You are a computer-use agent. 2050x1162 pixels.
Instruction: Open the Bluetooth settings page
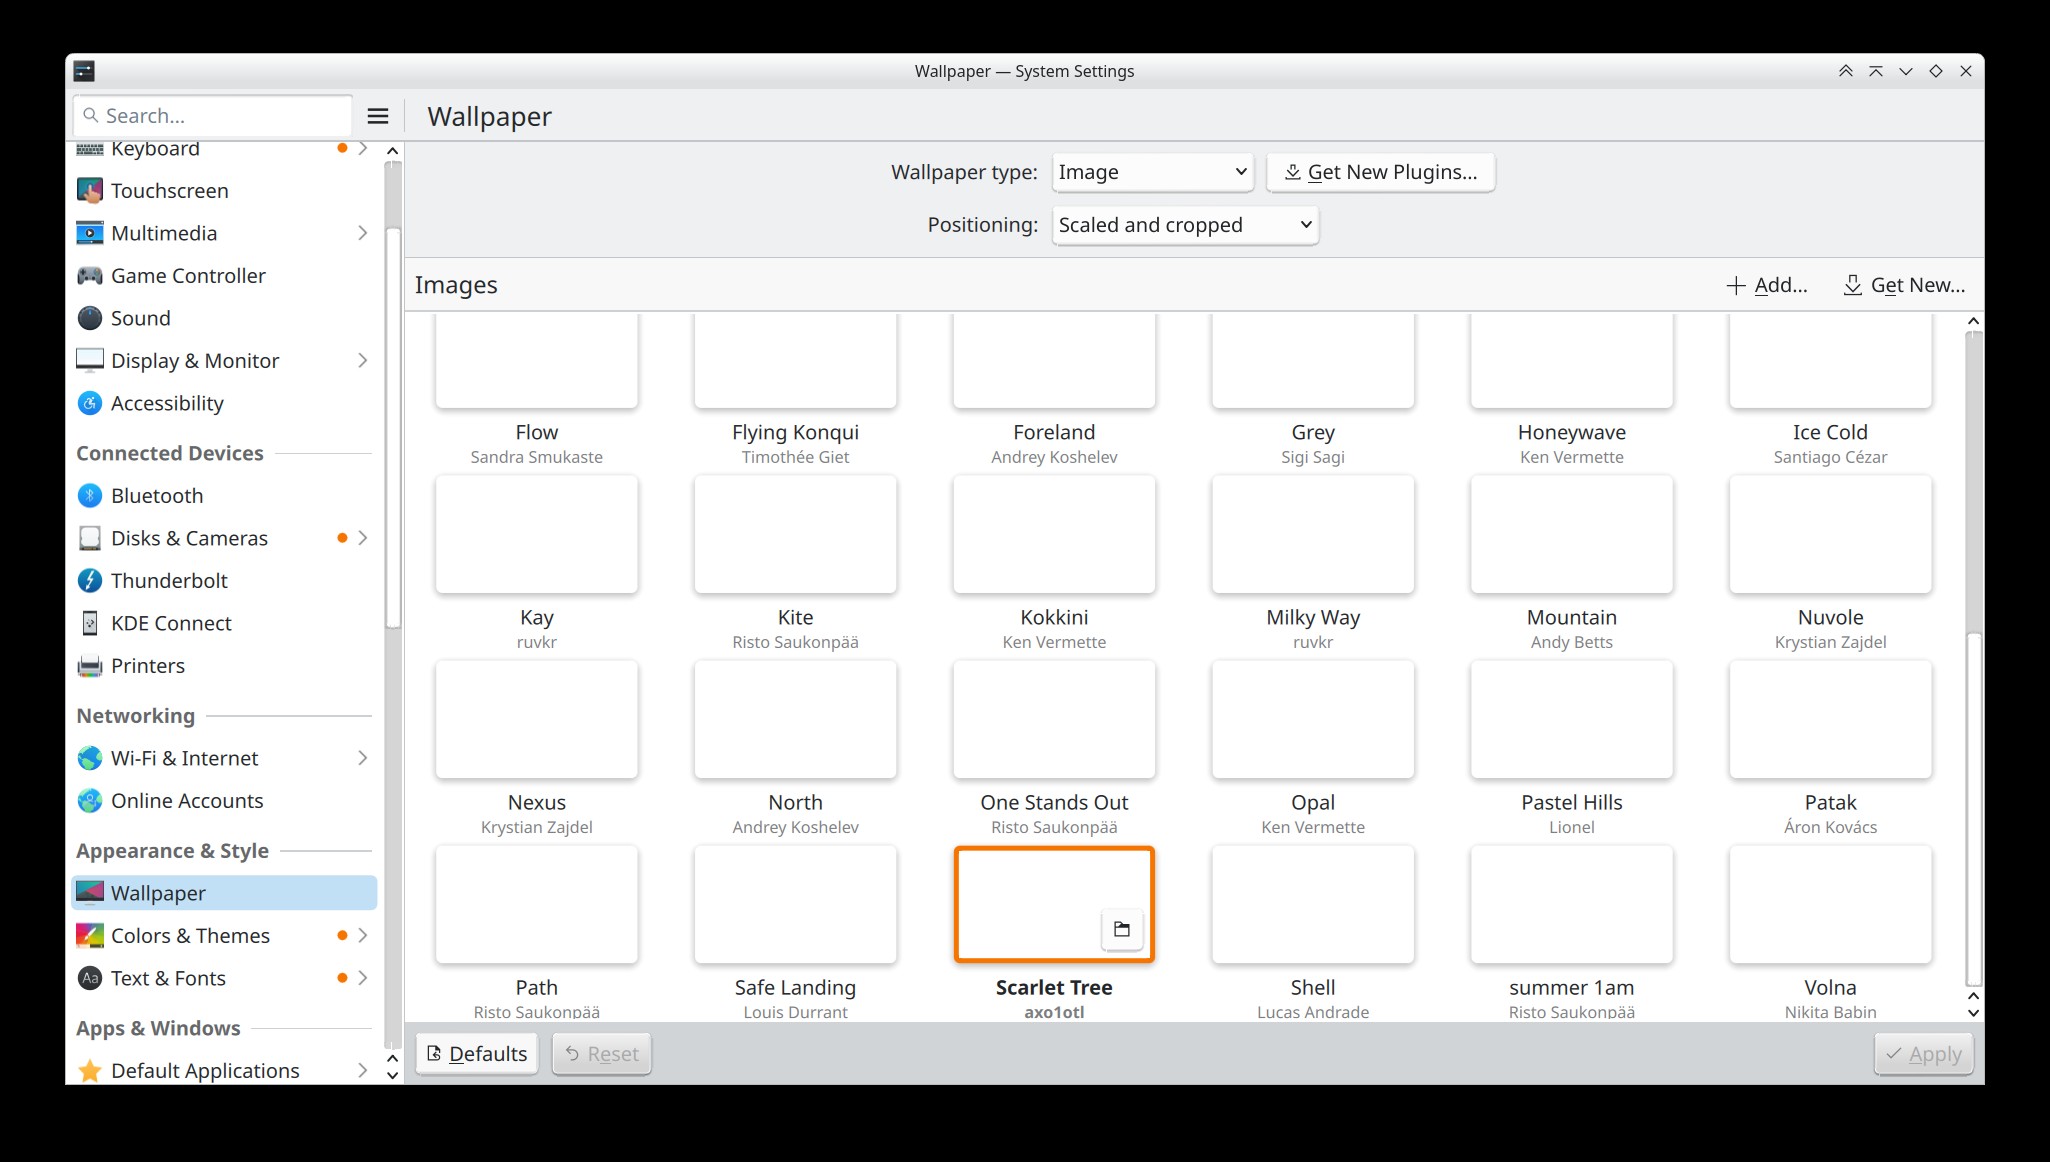point(224,495)
